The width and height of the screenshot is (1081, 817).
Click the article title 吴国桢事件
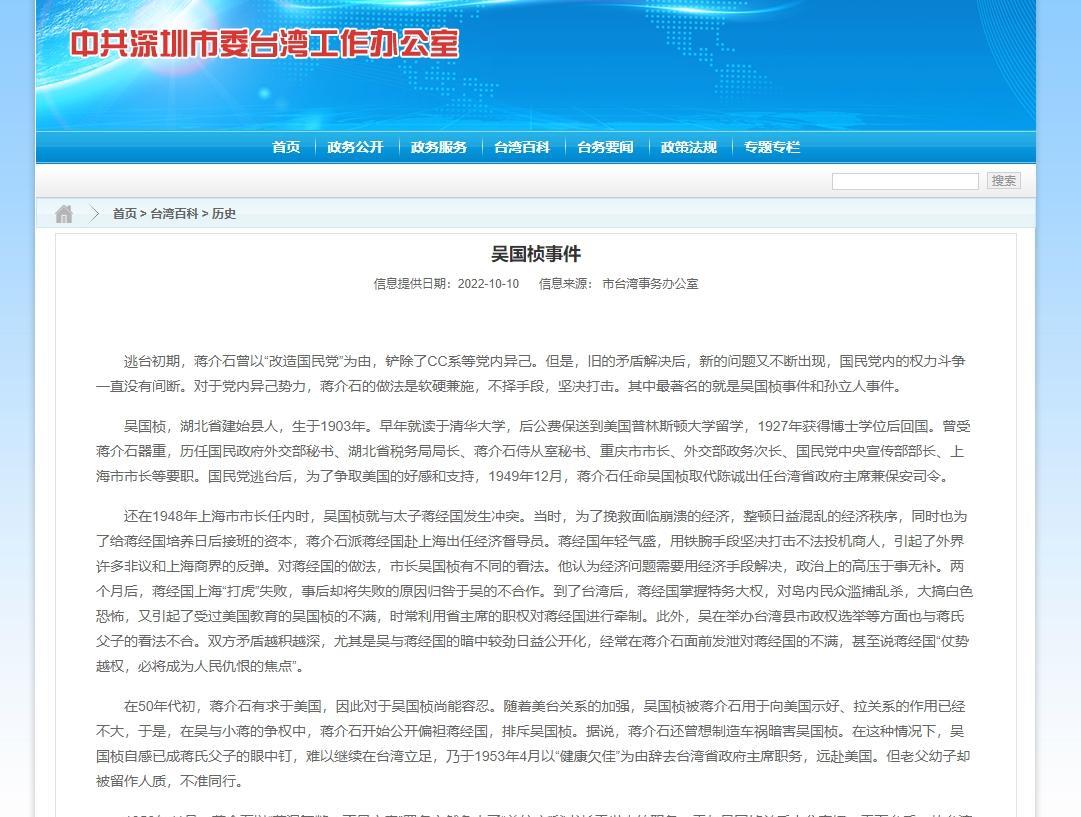pyautogui.click(x=536, y=254)
